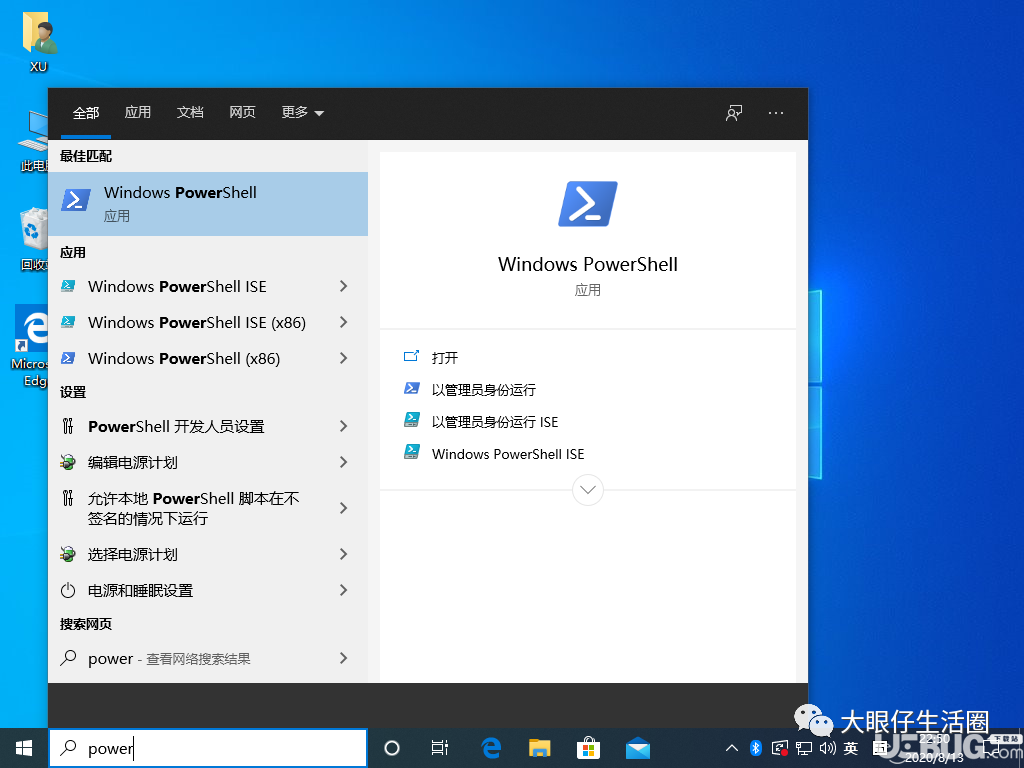Expand arrow for 选择电源计划 row
Image resolution: width=1024 pixels, height=768 pixels.
pos(344,554)
